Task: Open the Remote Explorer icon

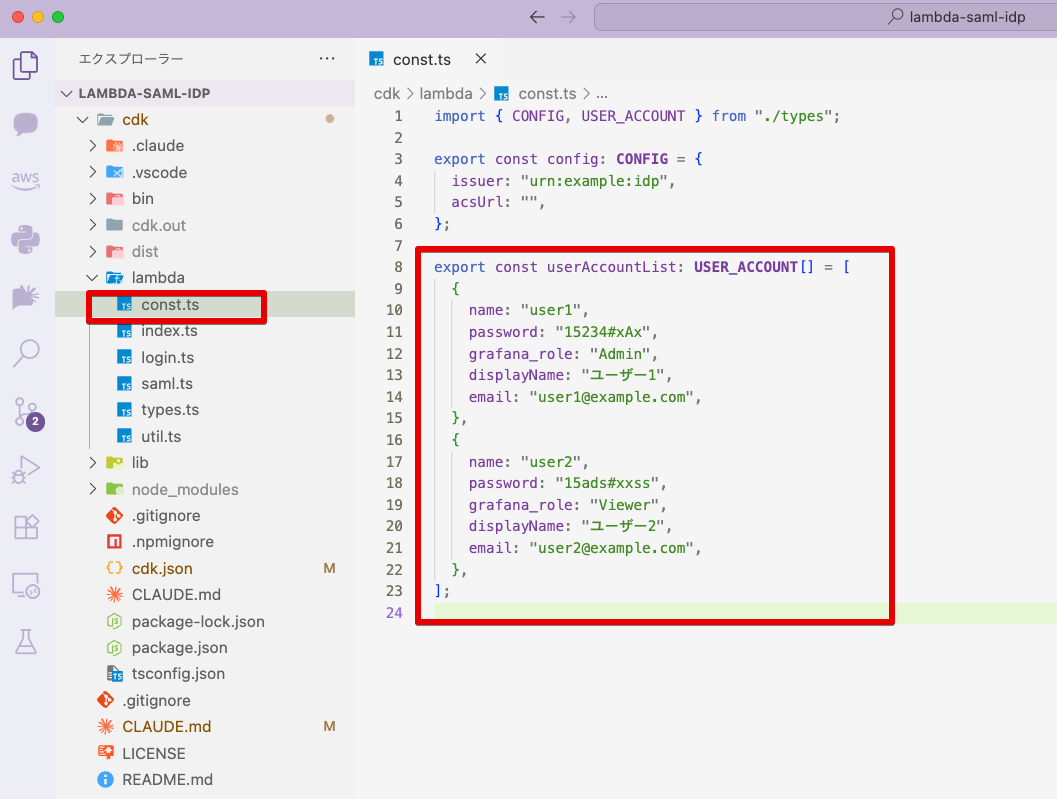Action: [x=26, y=585]
